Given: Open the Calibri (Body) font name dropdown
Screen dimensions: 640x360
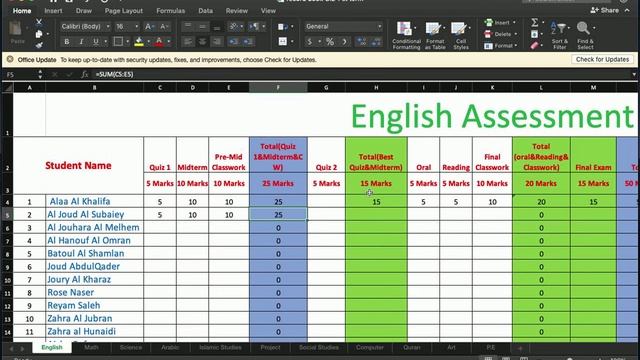Looking at the screenshot, I should tap(108, 27).
